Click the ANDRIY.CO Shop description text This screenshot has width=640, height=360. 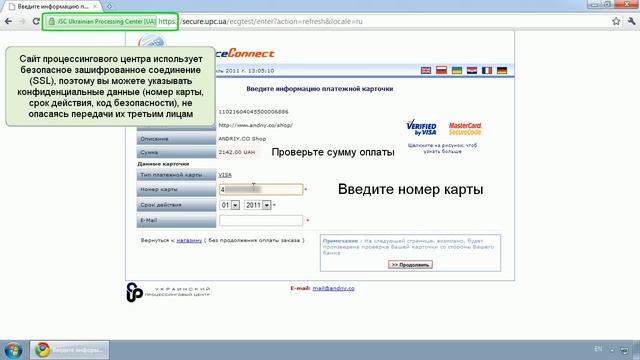click(x=242, y=139)
